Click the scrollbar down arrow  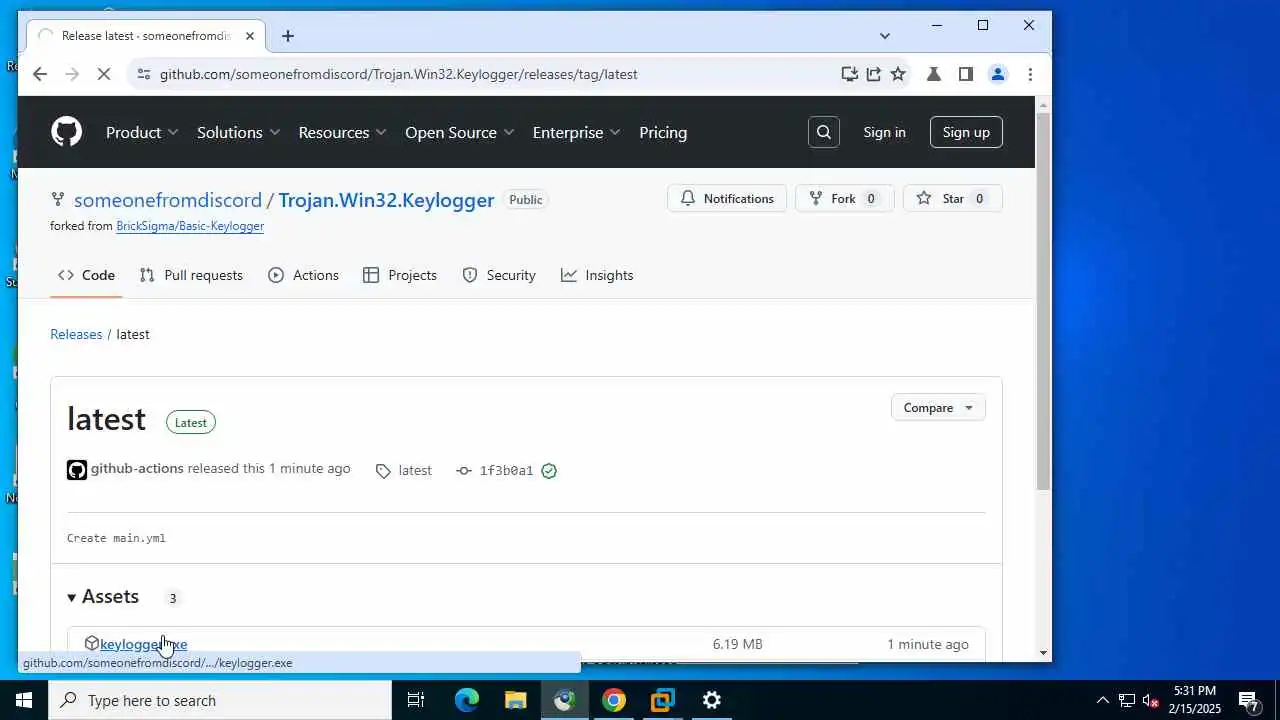(x=1043, y=653)
